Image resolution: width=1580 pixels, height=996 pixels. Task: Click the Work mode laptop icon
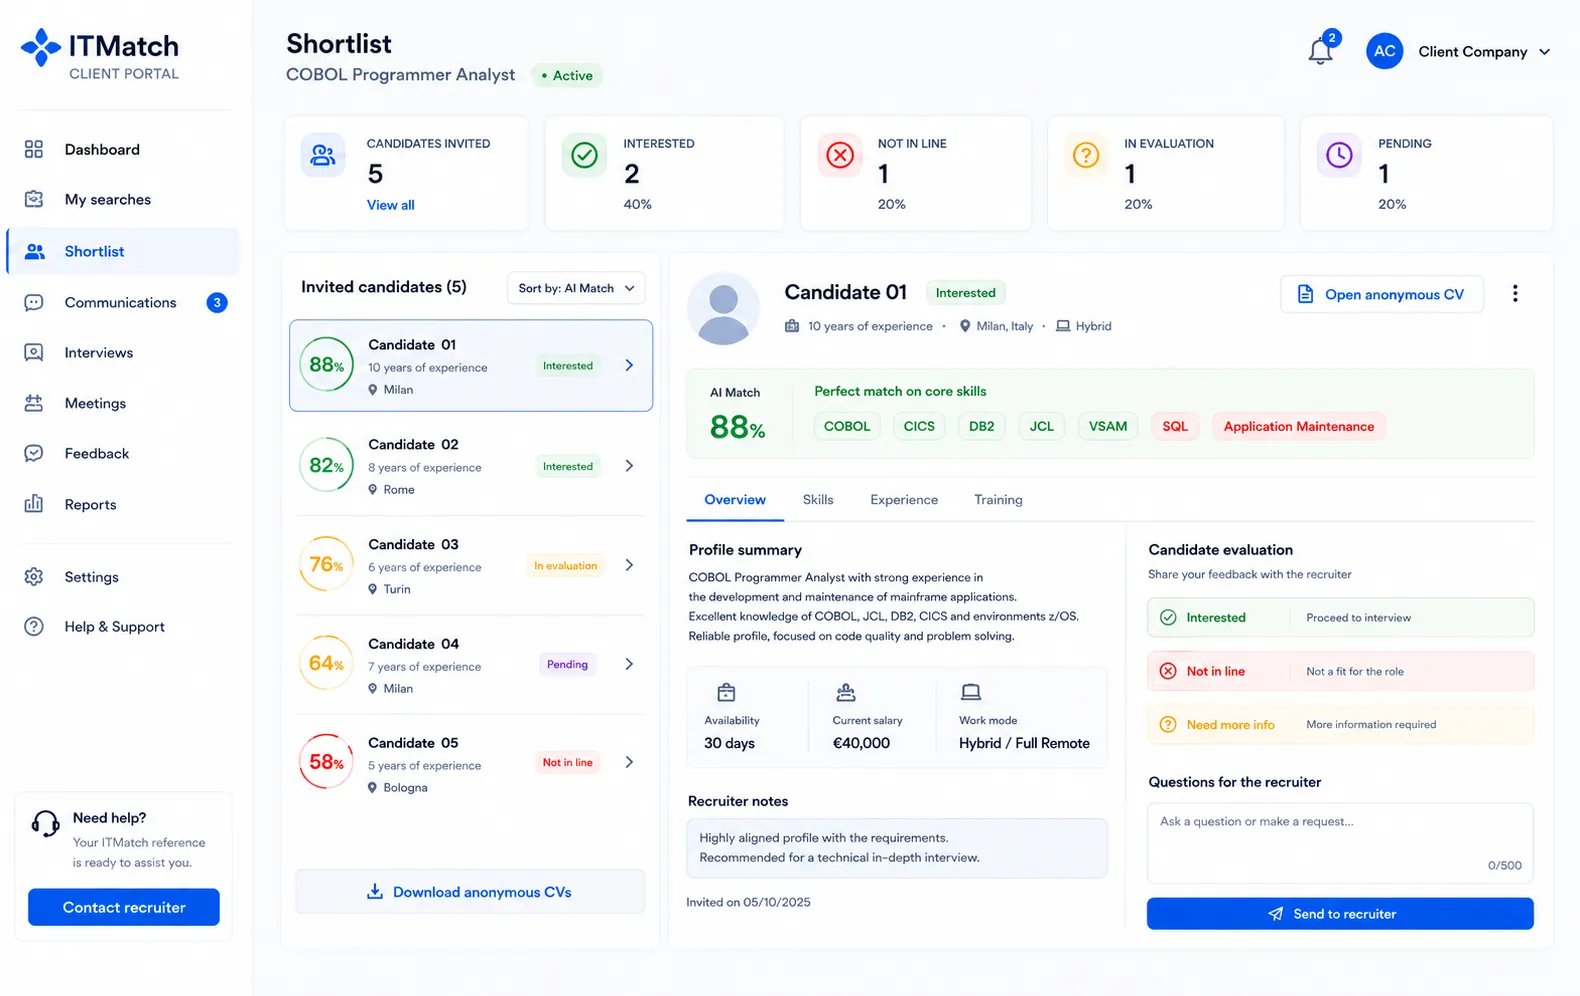[970, 692]
